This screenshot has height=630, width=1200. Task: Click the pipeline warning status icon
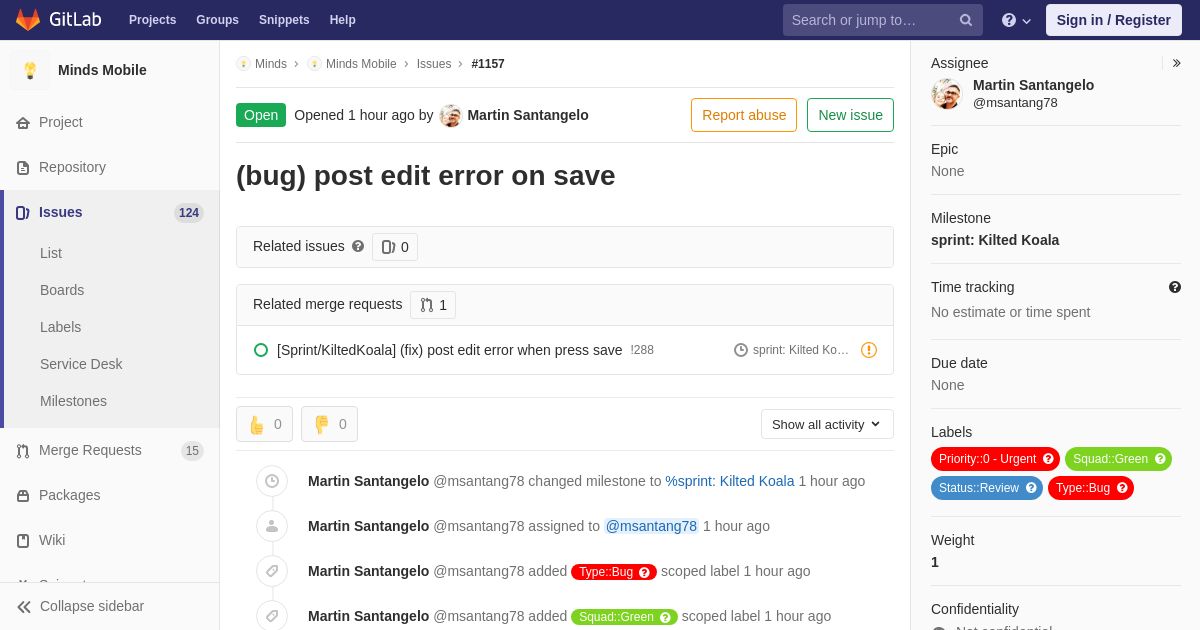(869, 350)
